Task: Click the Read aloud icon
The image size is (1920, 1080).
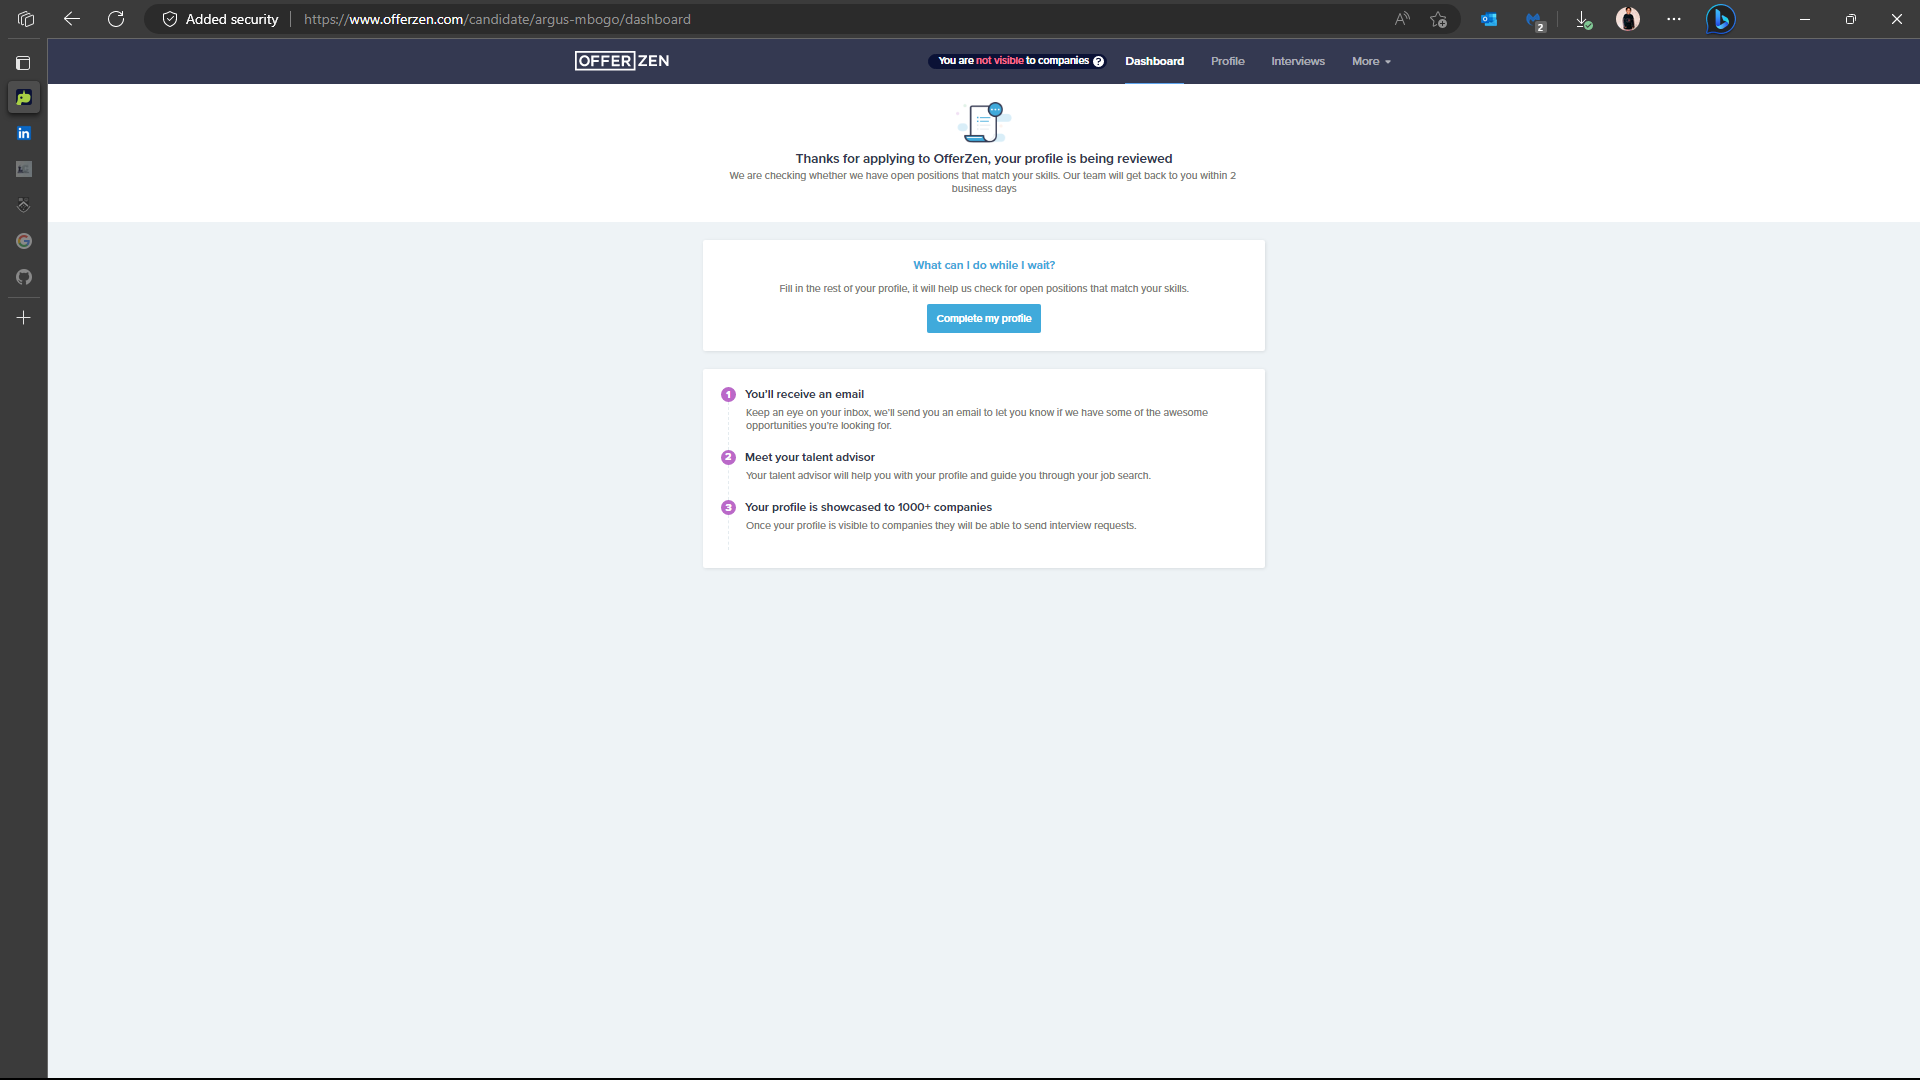Action: (1402, 19)
